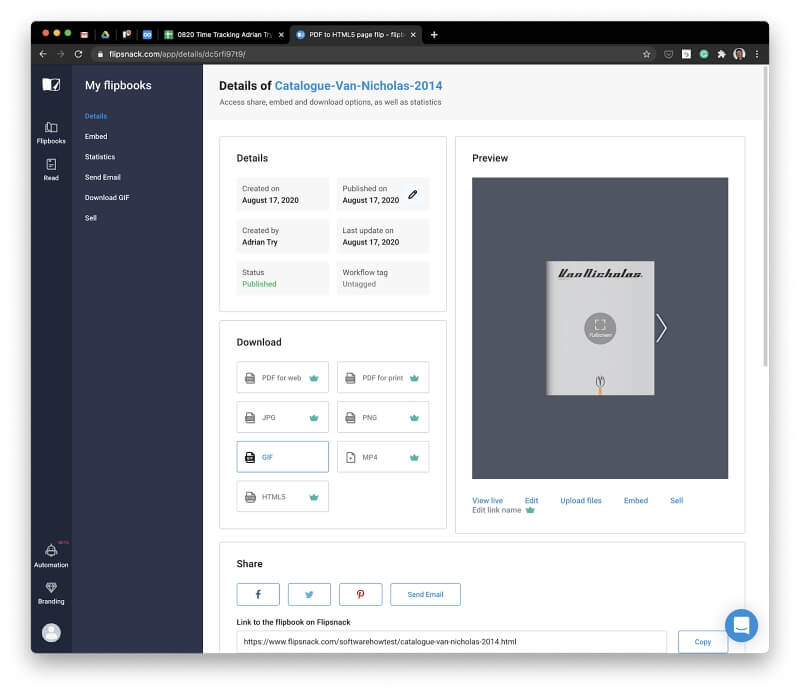
Task: Open the Automation sidebar section
Action: pos(51,555)
